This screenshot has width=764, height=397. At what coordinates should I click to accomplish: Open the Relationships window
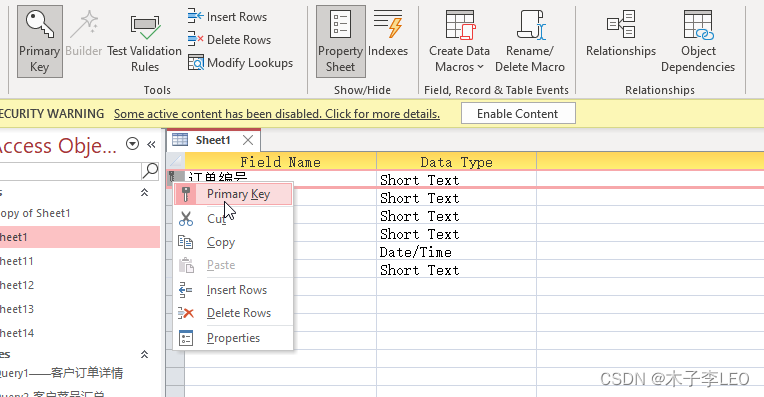coord(621,34)
